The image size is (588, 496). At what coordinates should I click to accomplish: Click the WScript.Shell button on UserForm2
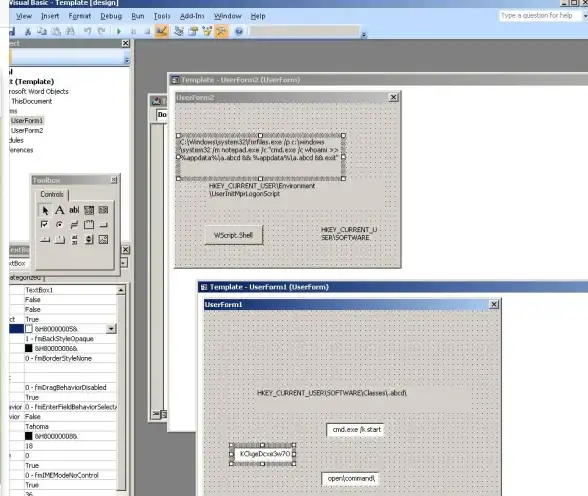click(234, 235)
